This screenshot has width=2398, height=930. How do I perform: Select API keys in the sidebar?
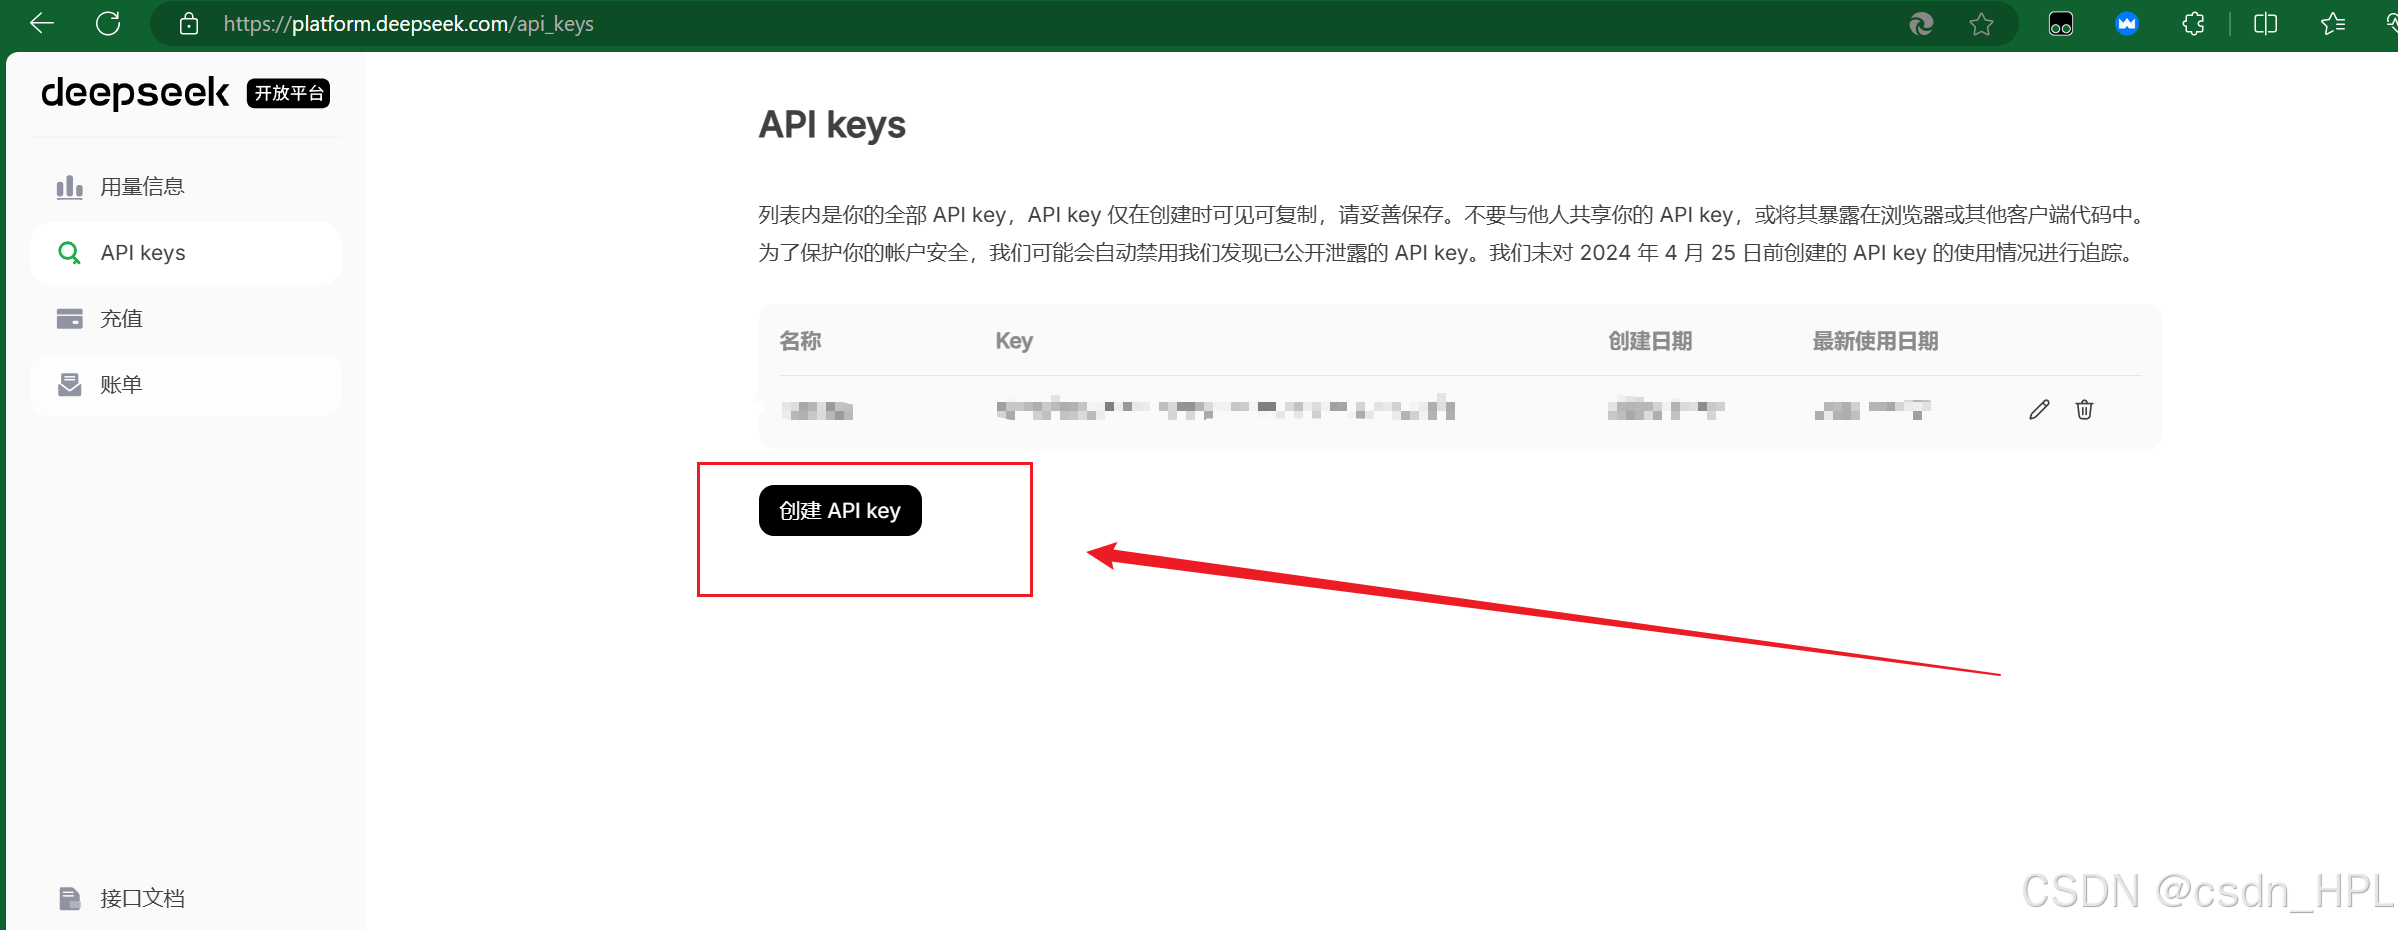coord(186,253)
